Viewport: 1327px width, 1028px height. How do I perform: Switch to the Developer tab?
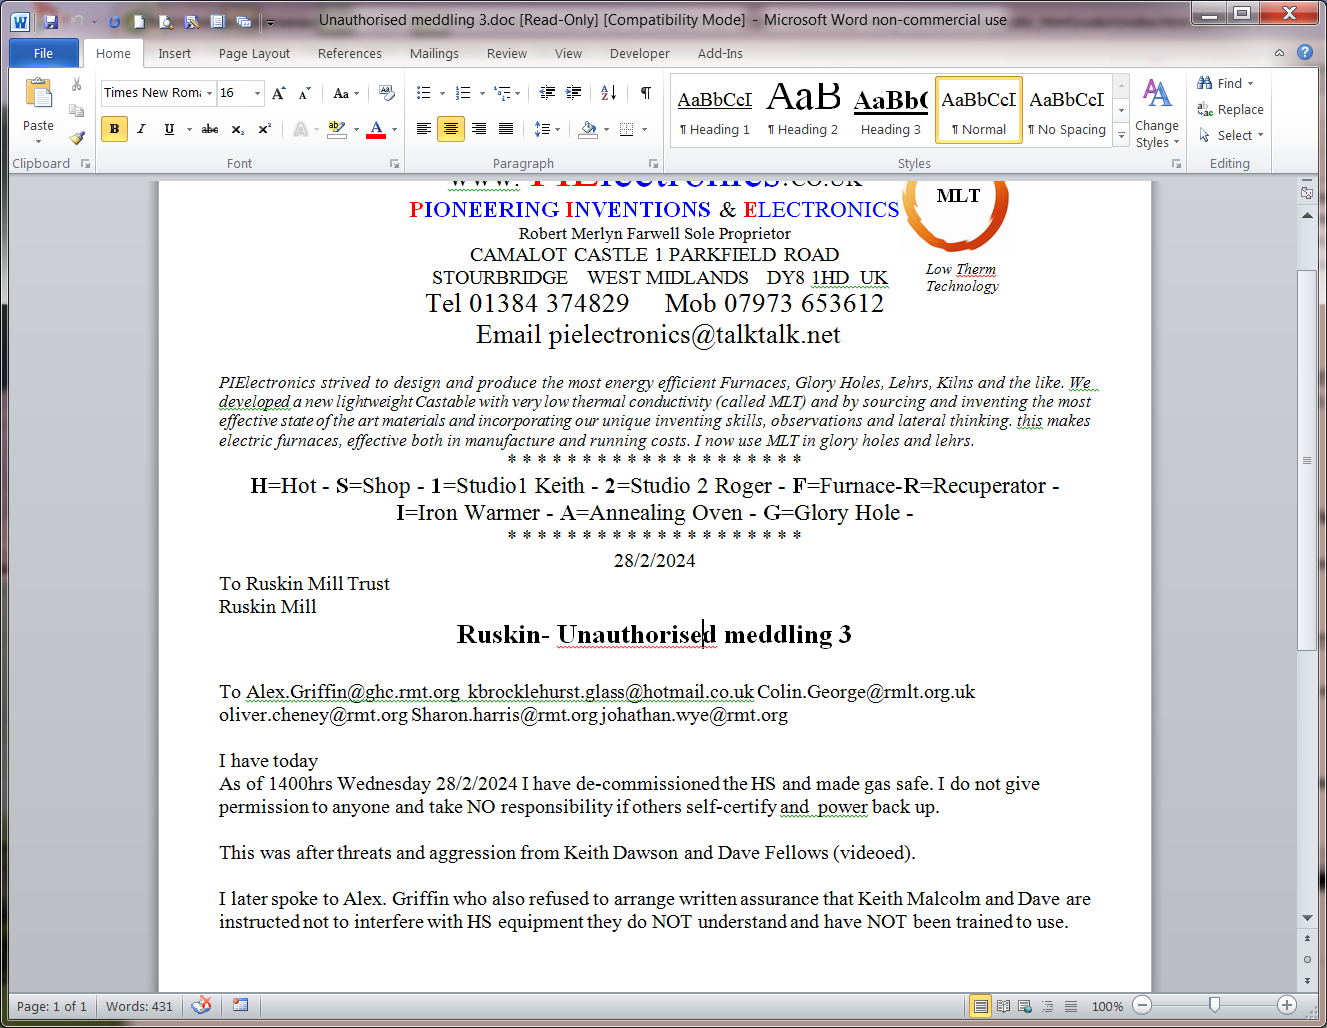point(640,53)
